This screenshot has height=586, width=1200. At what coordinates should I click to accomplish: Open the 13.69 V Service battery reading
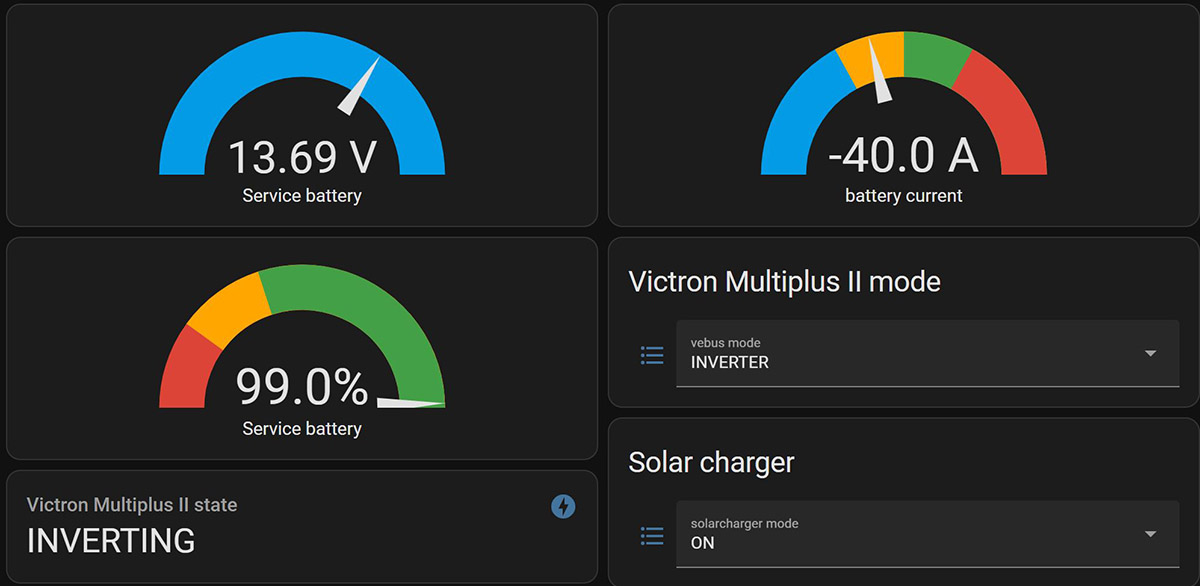coord(302,157)
